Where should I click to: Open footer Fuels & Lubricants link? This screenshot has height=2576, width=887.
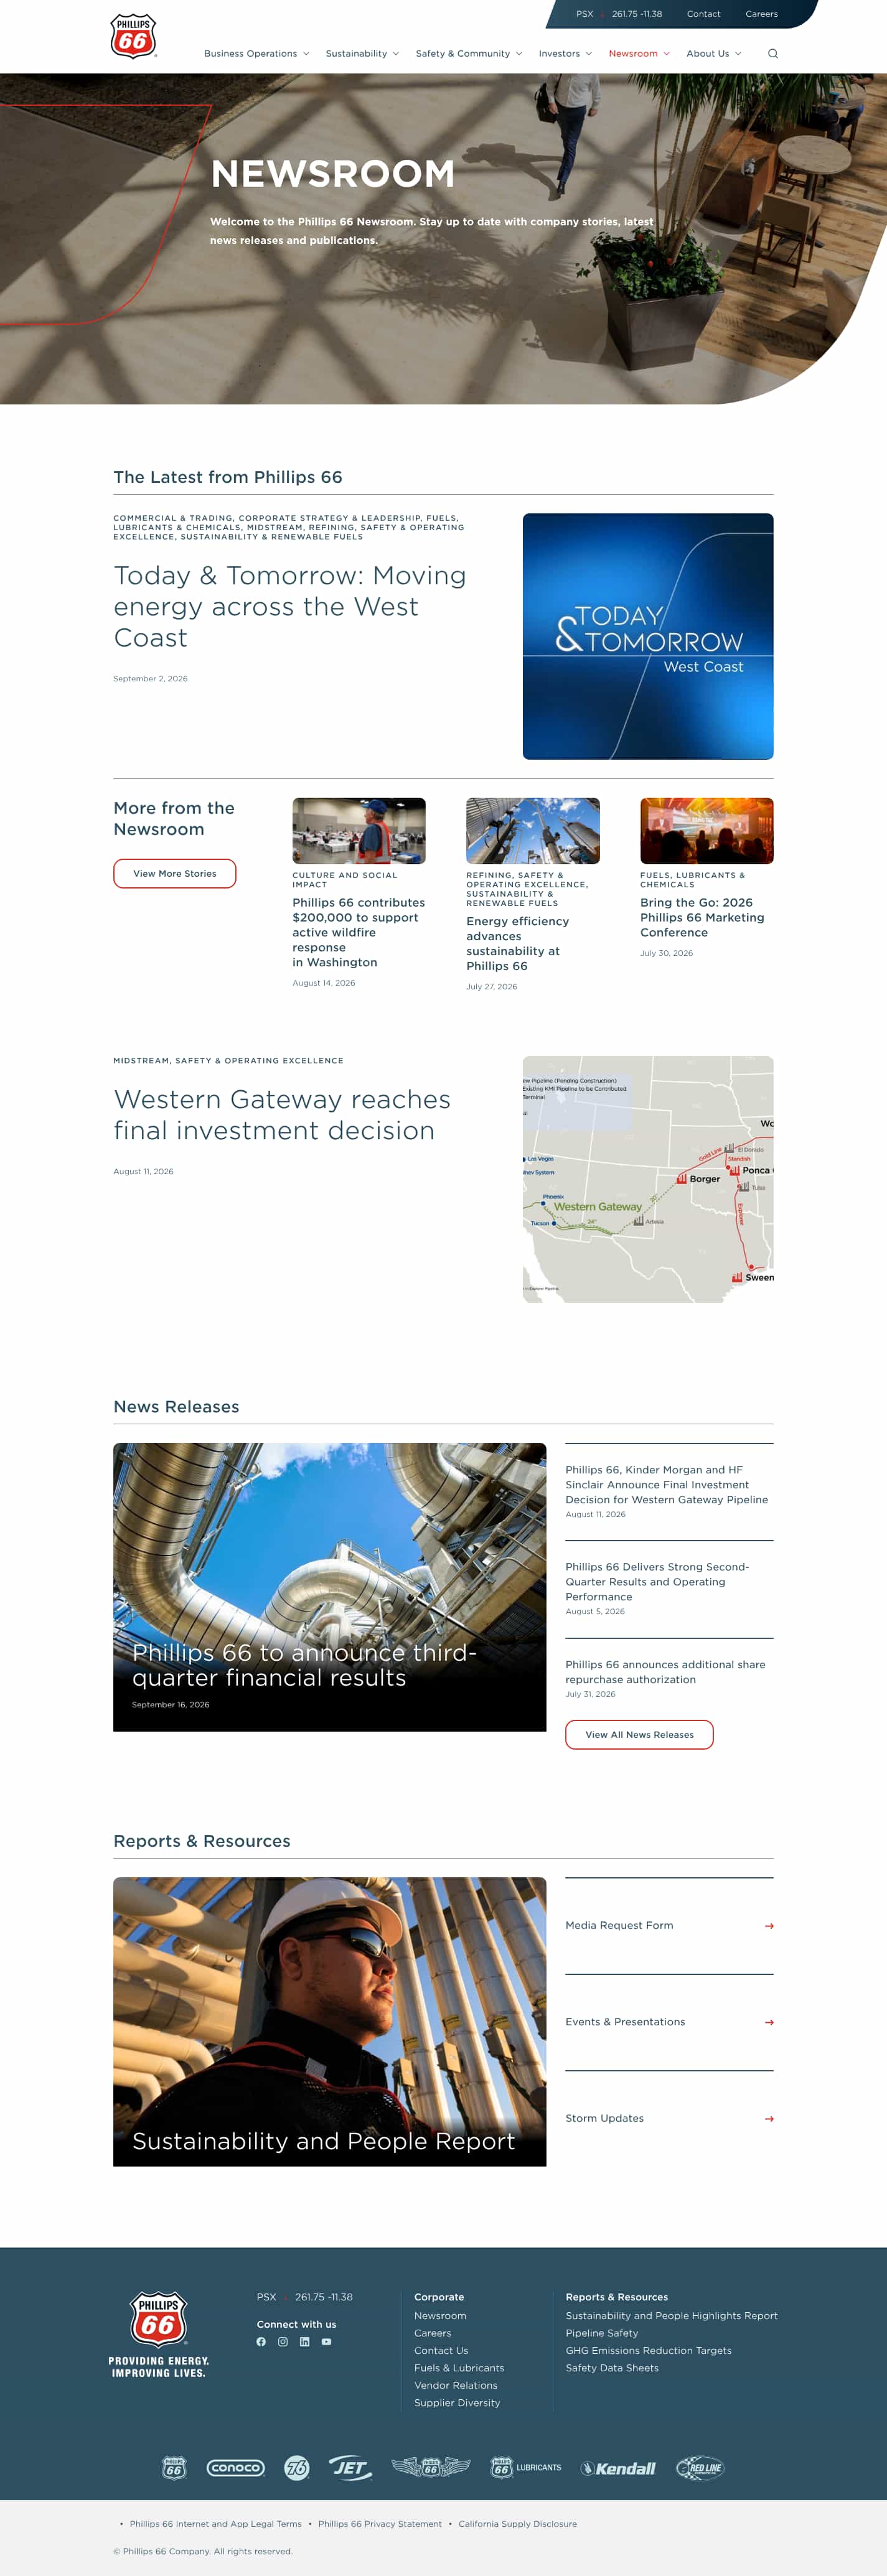tap(459, 2368)
